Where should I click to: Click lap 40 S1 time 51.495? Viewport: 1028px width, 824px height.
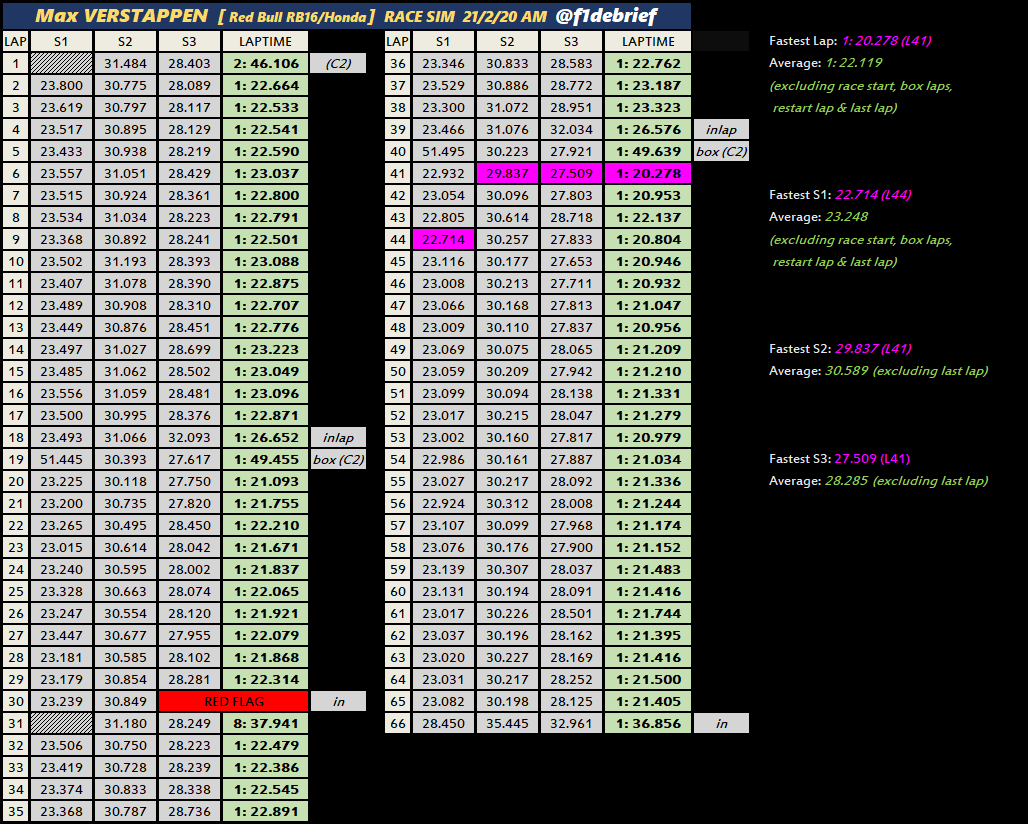[443, 151]
